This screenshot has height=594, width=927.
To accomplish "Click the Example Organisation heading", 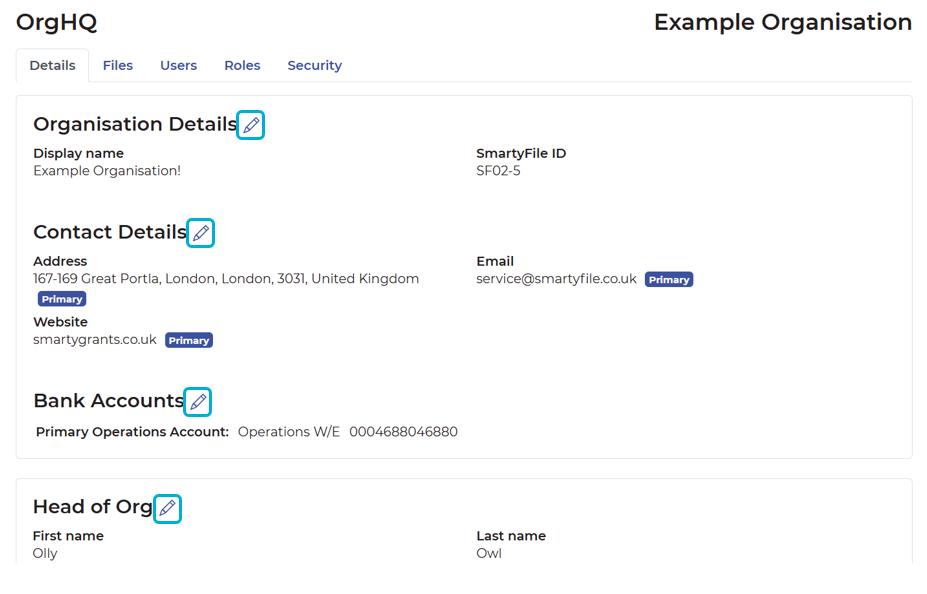I will (x=781, y=21).
